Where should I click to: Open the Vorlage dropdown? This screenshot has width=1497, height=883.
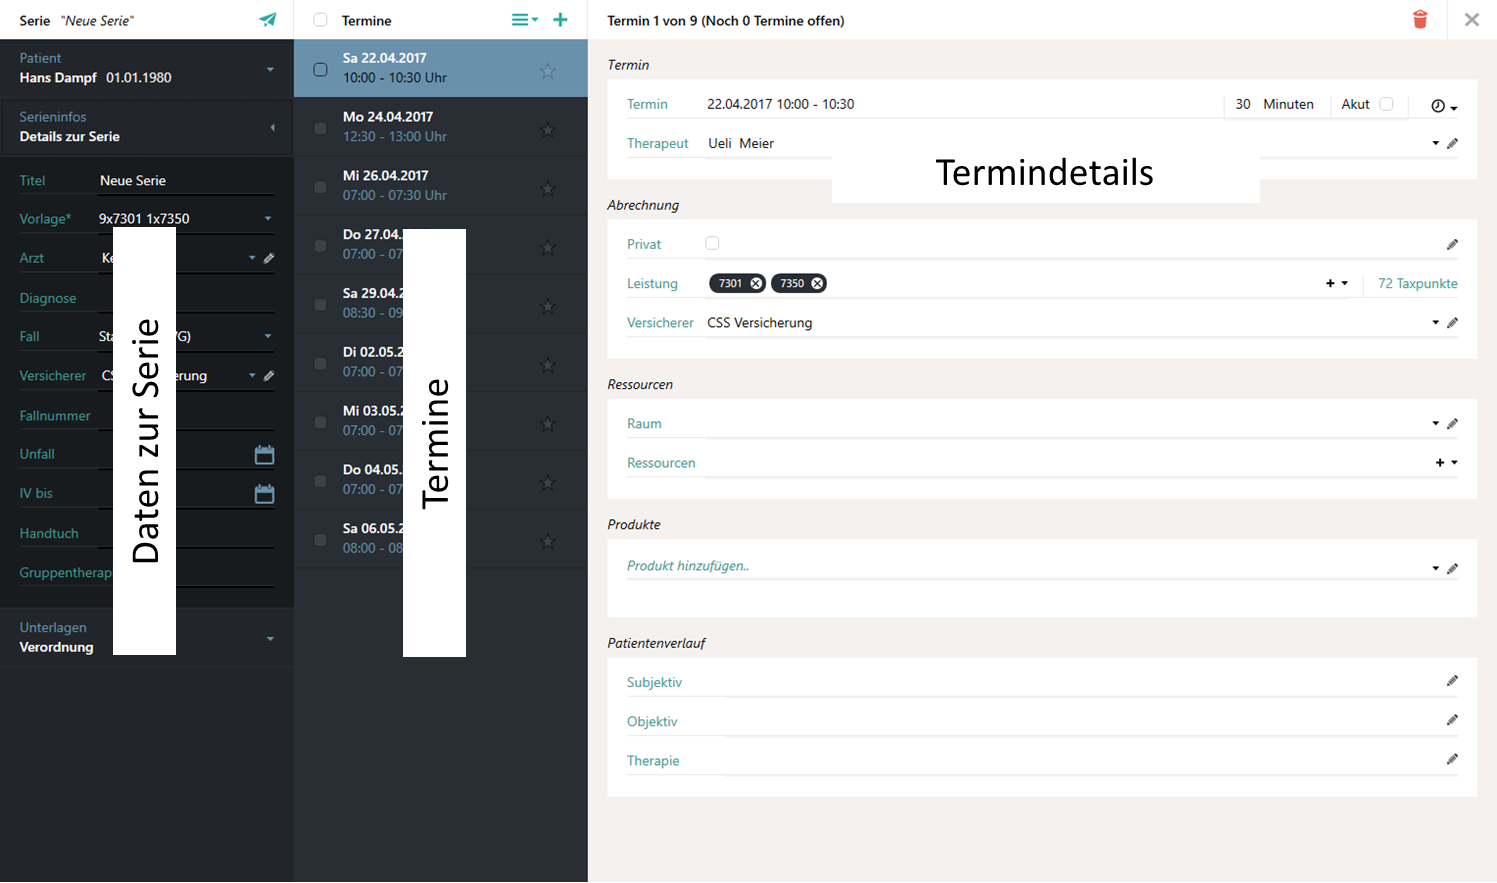(268, 219)
